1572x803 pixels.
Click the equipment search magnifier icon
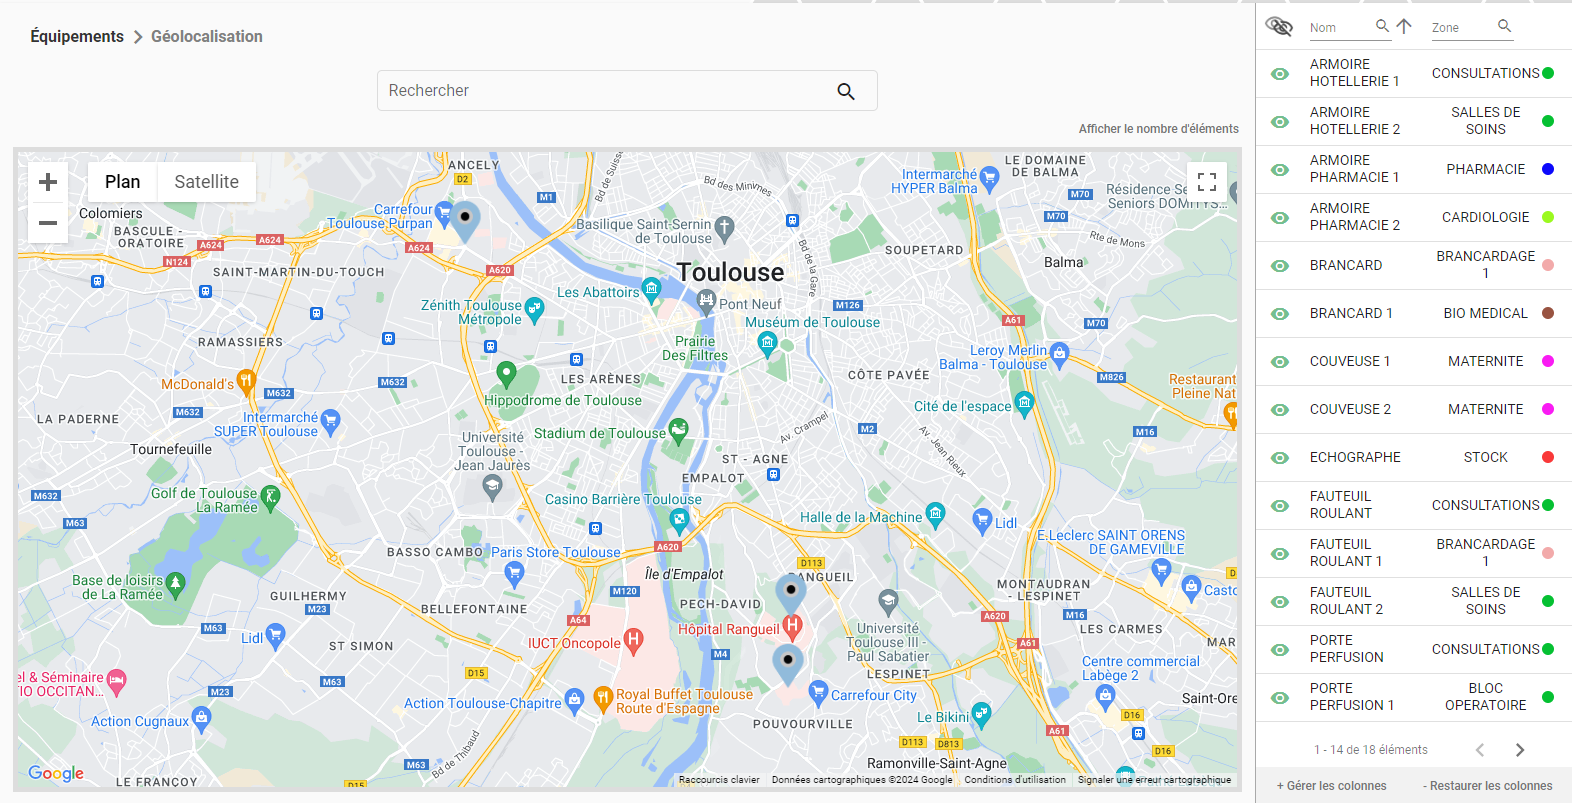[x=846, y=91]
